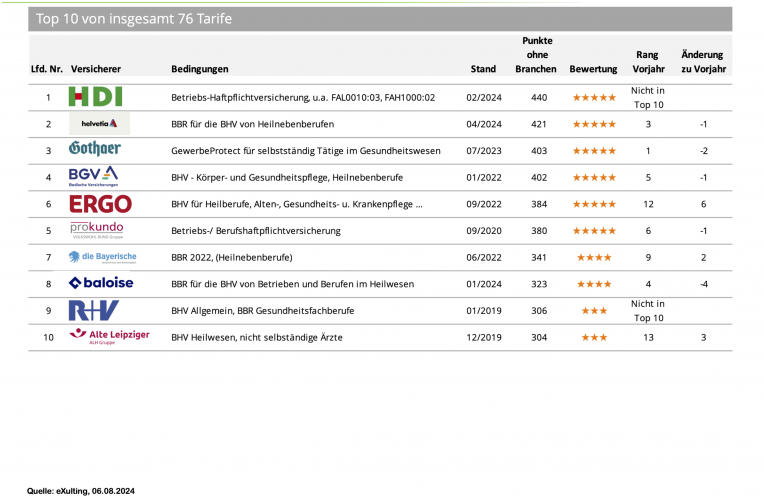Click the three-star rating for R+V
This screenshot has height=500, width=764.
[x=594, y=311]
